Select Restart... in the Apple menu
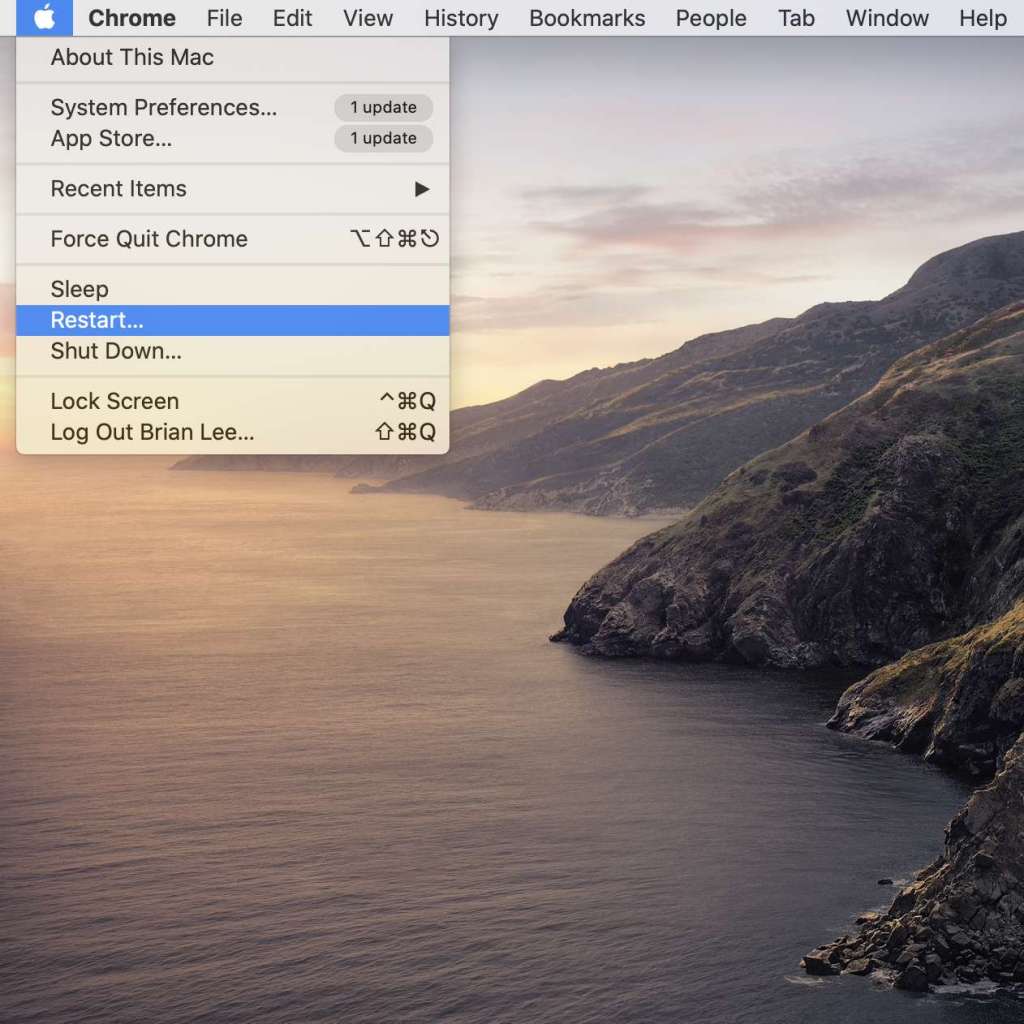The image size is (1024, 1024). (232, 320)
